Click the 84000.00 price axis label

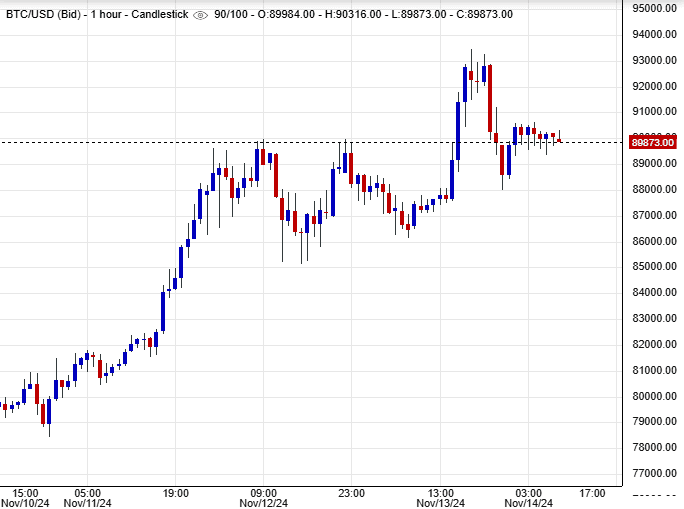point(654,292)
